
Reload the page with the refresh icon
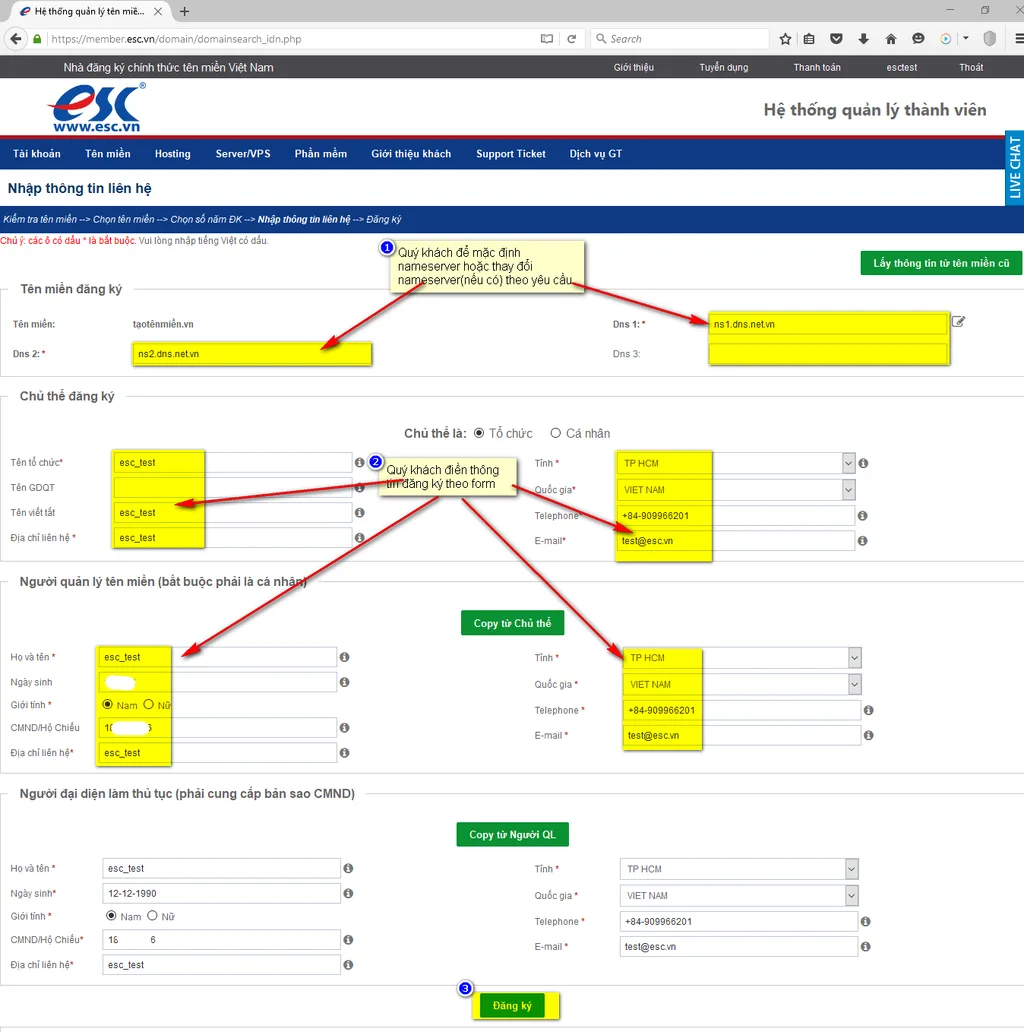[572, 39]
